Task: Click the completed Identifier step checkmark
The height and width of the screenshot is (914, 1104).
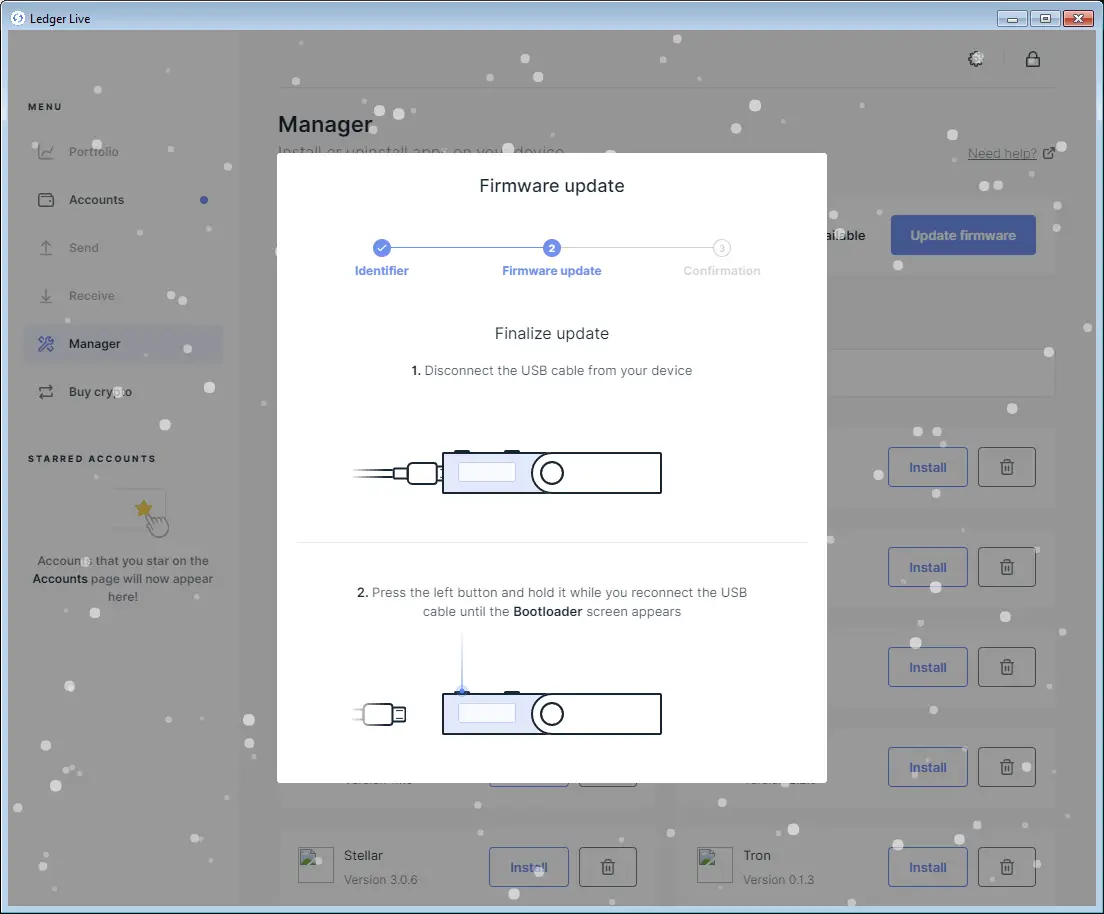Action: tap(382, 248)
